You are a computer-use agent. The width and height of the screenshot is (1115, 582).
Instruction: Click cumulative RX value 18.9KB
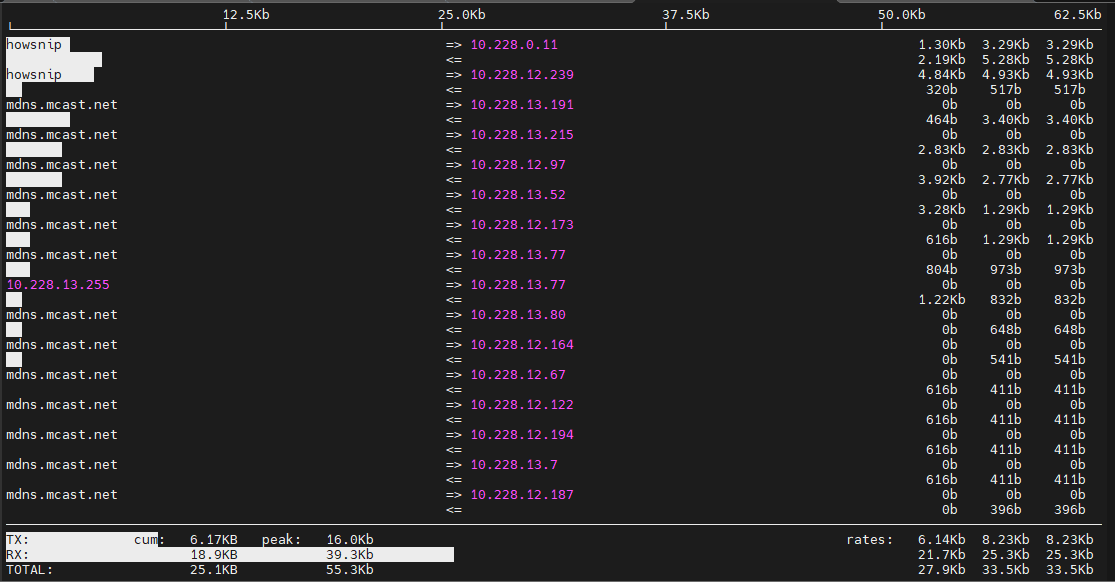tap(214, 554)
